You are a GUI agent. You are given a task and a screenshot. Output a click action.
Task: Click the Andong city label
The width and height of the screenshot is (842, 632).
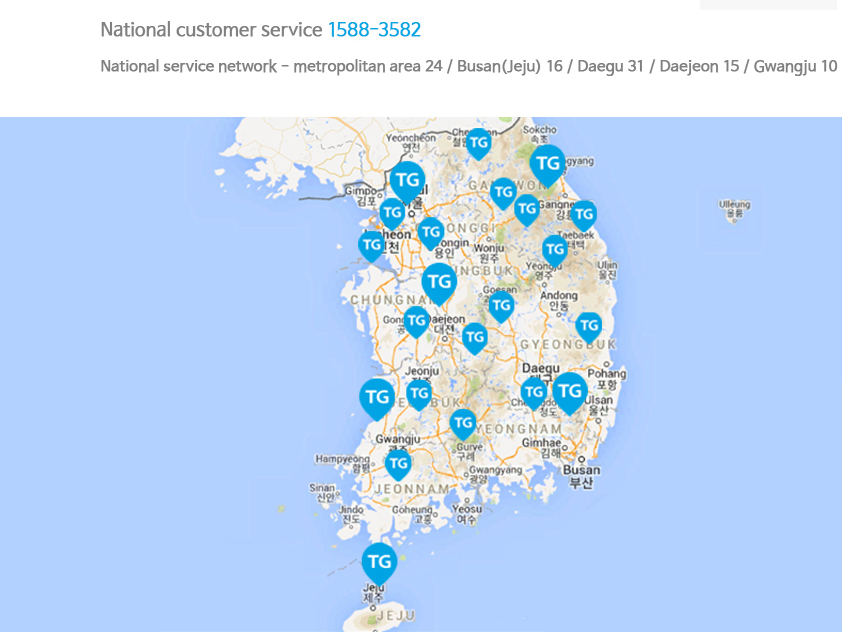[x=558, y=301]
